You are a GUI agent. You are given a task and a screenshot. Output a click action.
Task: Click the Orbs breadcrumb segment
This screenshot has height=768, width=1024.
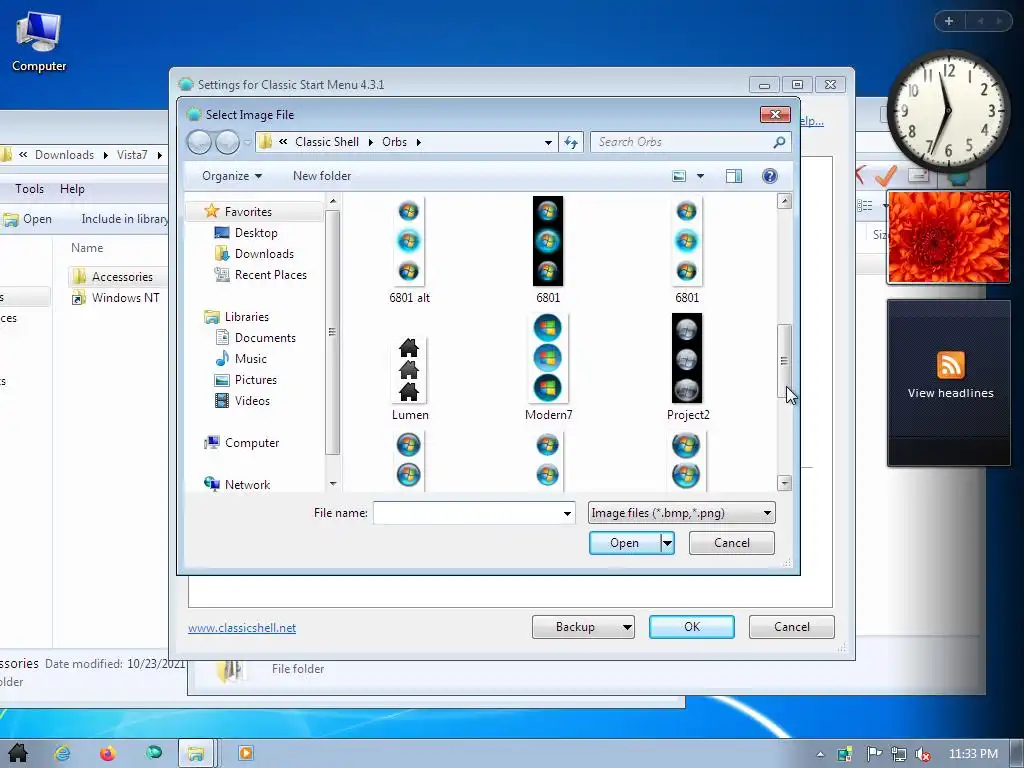point(394,142)
